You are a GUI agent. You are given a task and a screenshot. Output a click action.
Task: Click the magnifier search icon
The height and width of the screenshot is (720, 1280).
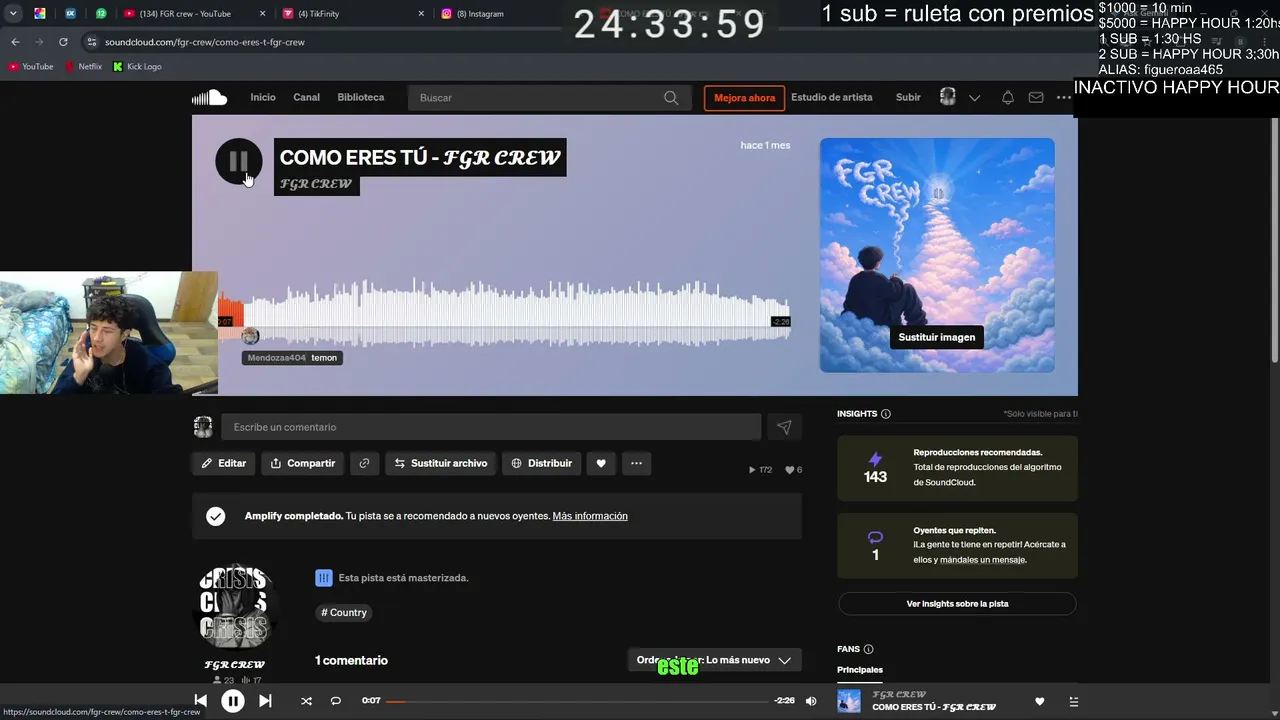671,98
